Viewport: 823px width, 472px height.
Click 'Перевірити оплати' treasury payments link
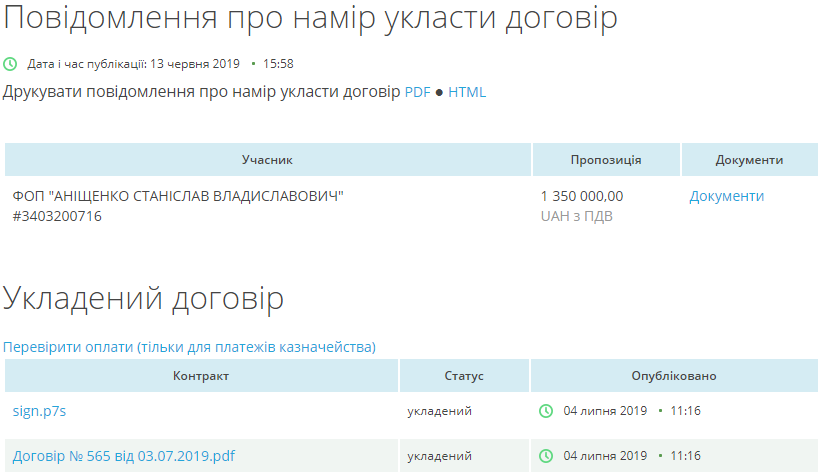[189, 347]
